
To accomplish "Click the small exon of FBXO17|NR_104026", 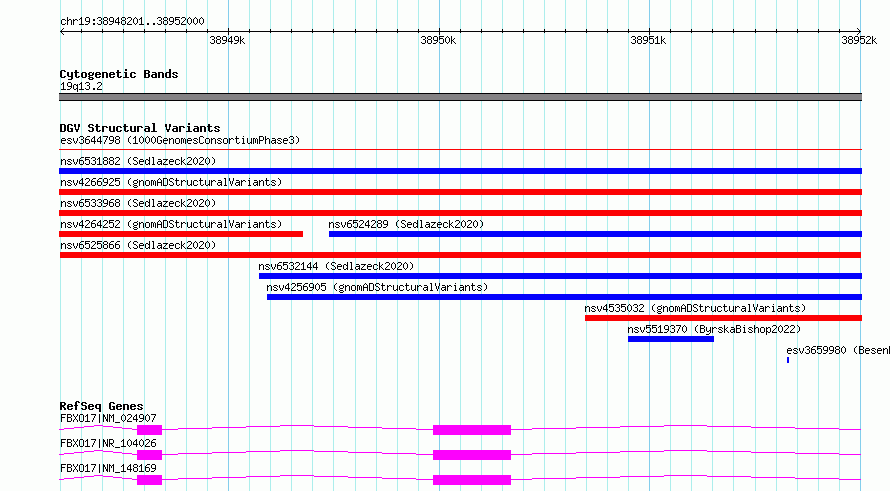I will (x=149, y=455).
